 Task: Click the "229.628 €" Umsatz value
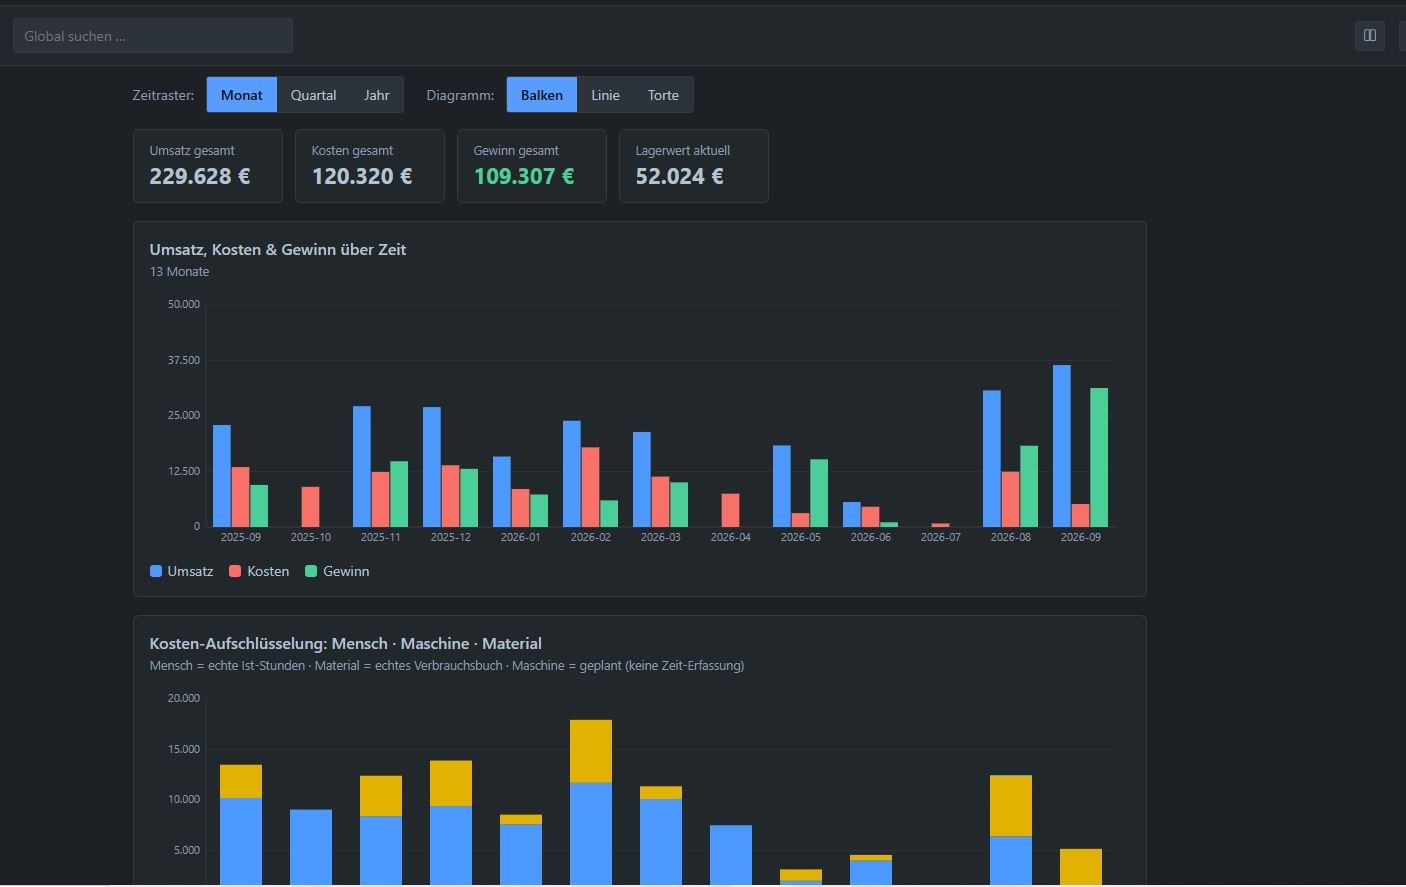pyautogui.click(x=200, y=176)
